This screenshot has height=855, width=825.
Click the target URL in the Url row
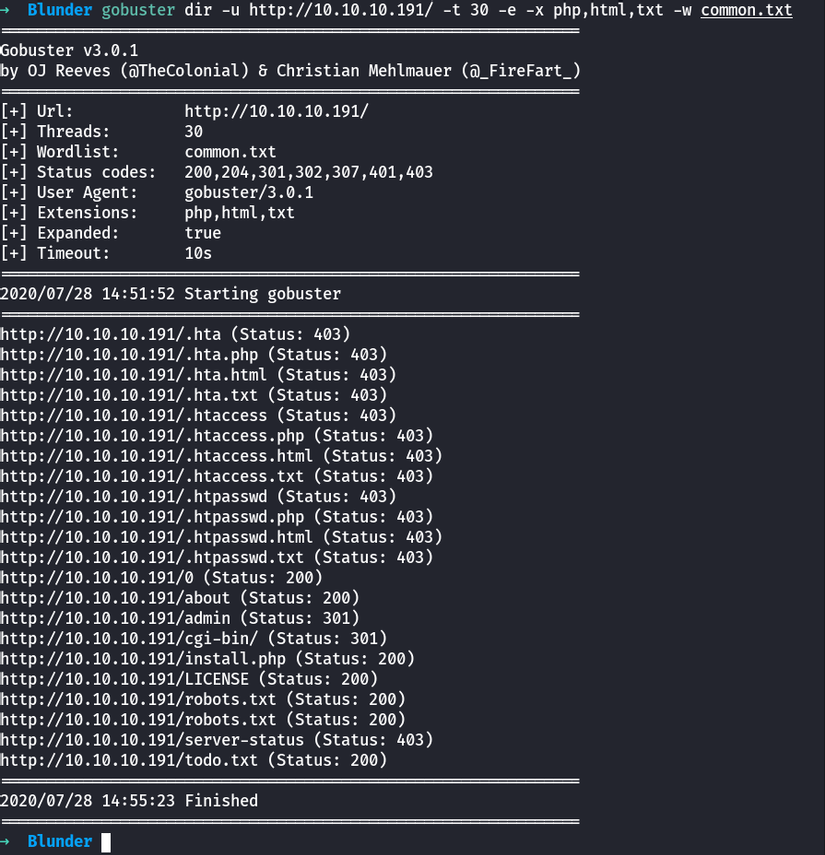coord(276,111)
